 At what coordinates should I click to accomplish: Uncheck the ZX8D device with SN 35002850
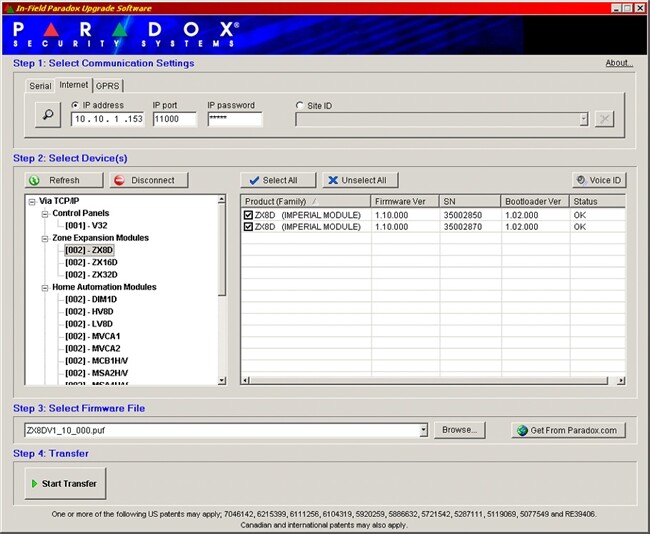click(x=249, y=214)
